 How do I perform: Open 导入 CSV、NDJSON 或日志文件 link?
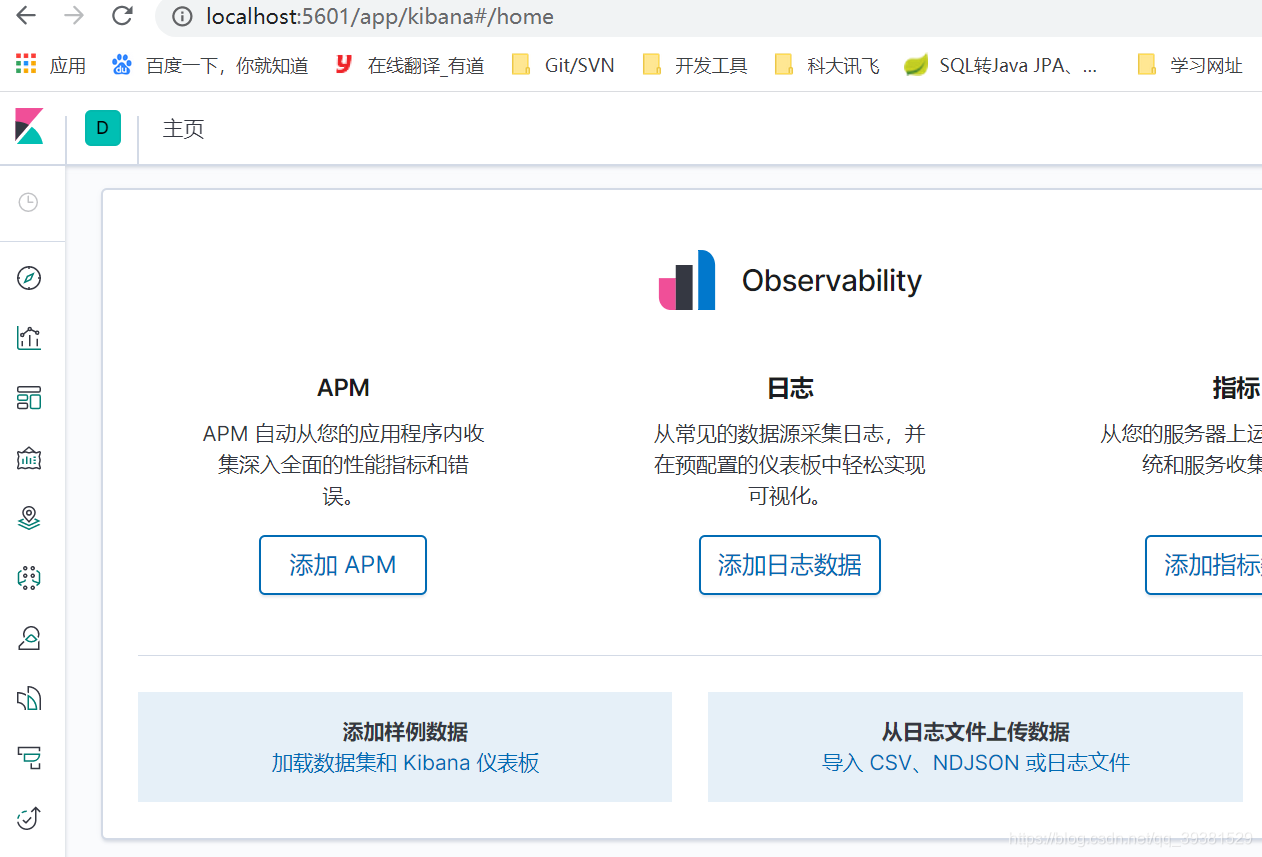976,763
